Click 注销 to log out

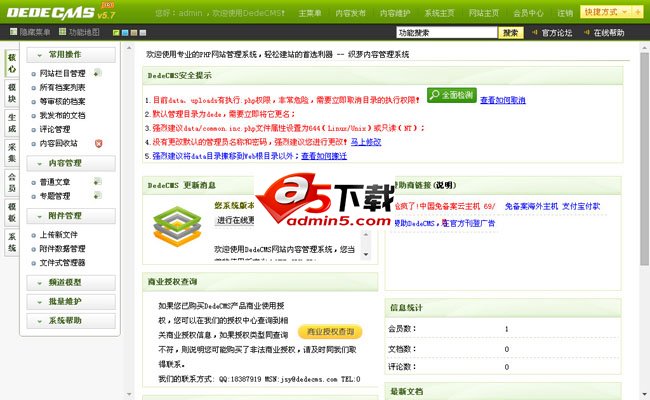[x=565, y=13]
